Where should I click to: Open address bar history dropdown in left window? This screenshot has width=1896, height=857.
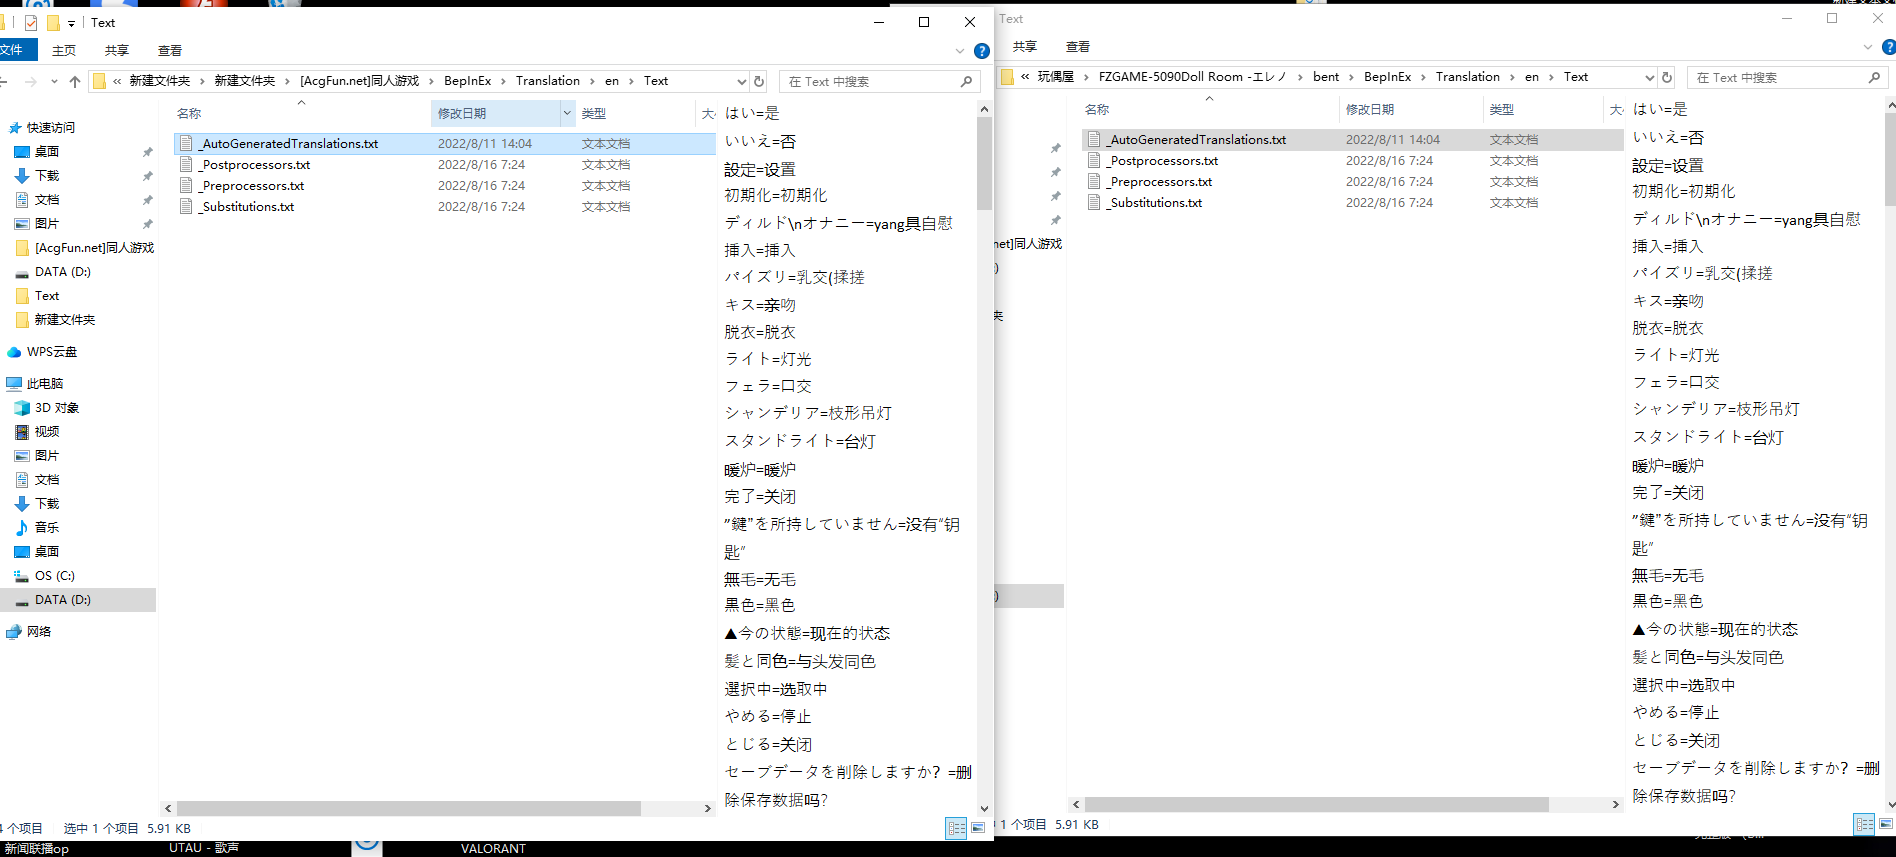(x=741, y=82)
